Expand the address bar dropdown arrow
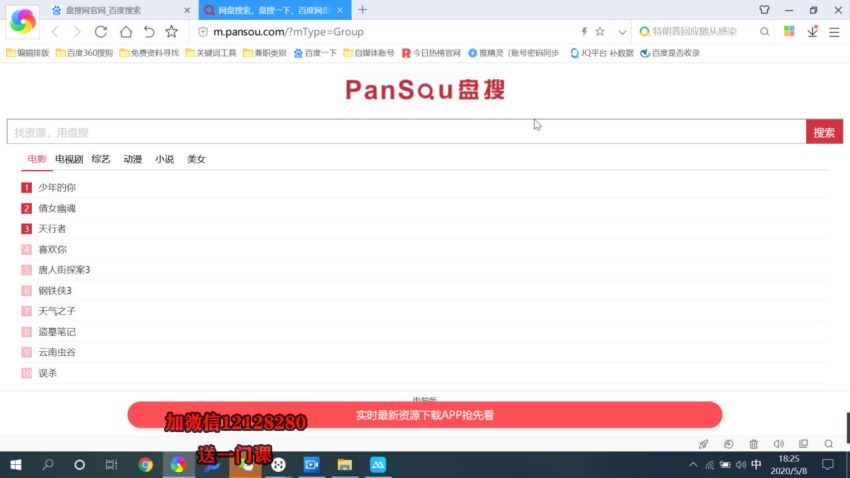 (x=622, y=32)
